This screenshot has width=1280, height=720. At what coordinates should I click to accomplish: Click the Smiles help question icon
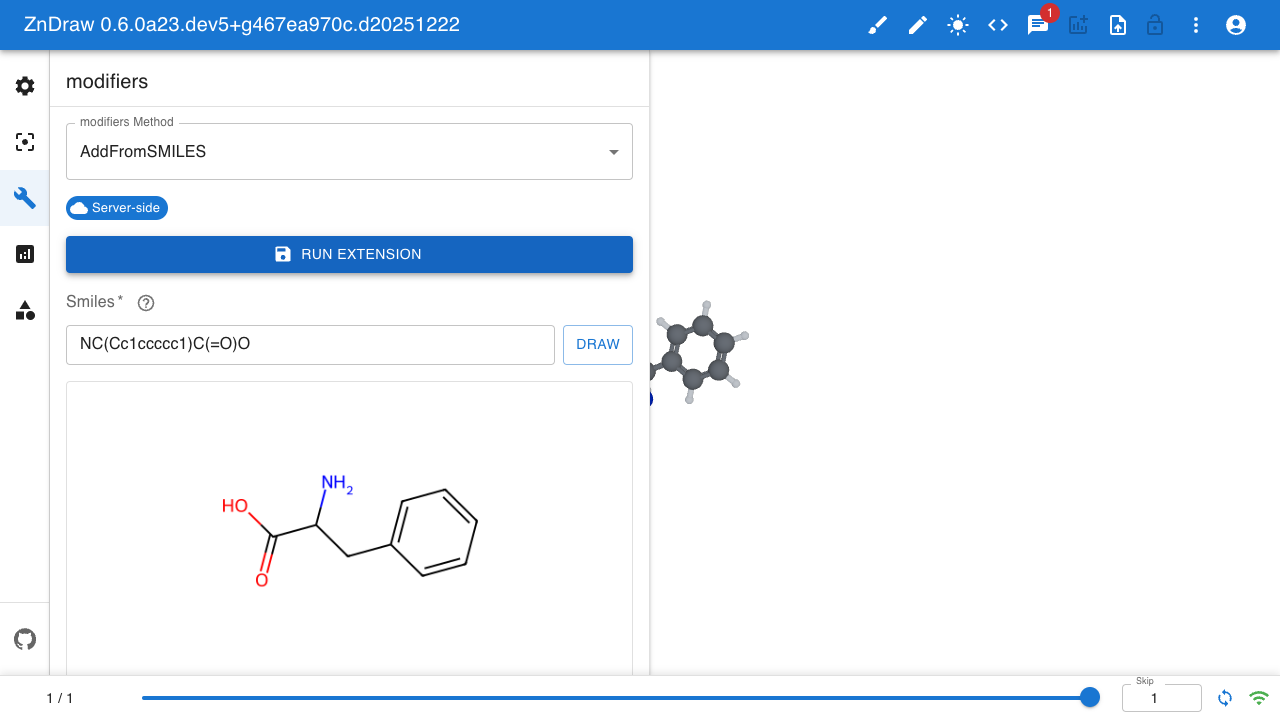[146, 303]
